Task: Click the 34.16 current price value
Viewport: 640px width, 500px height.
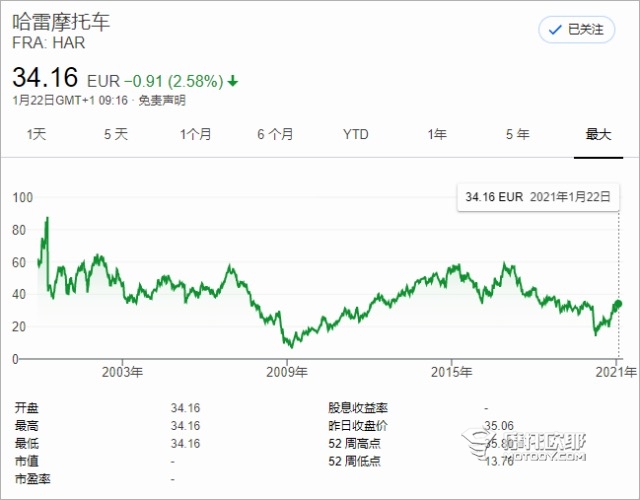Action: click(x=45, y=78)
